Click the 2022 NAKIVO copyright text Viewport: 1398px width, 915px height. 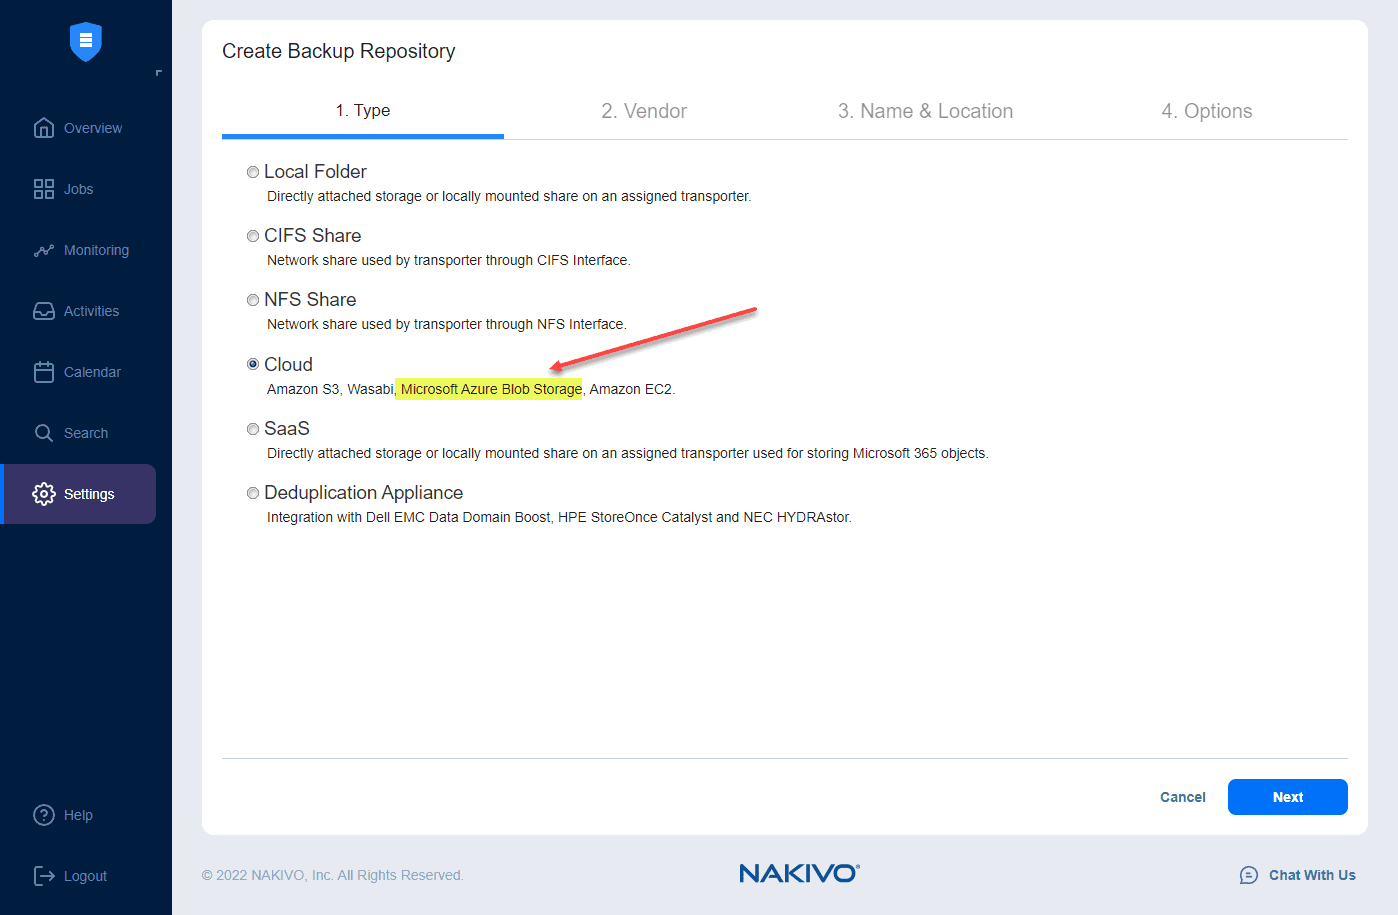click(x=333, y=875)
